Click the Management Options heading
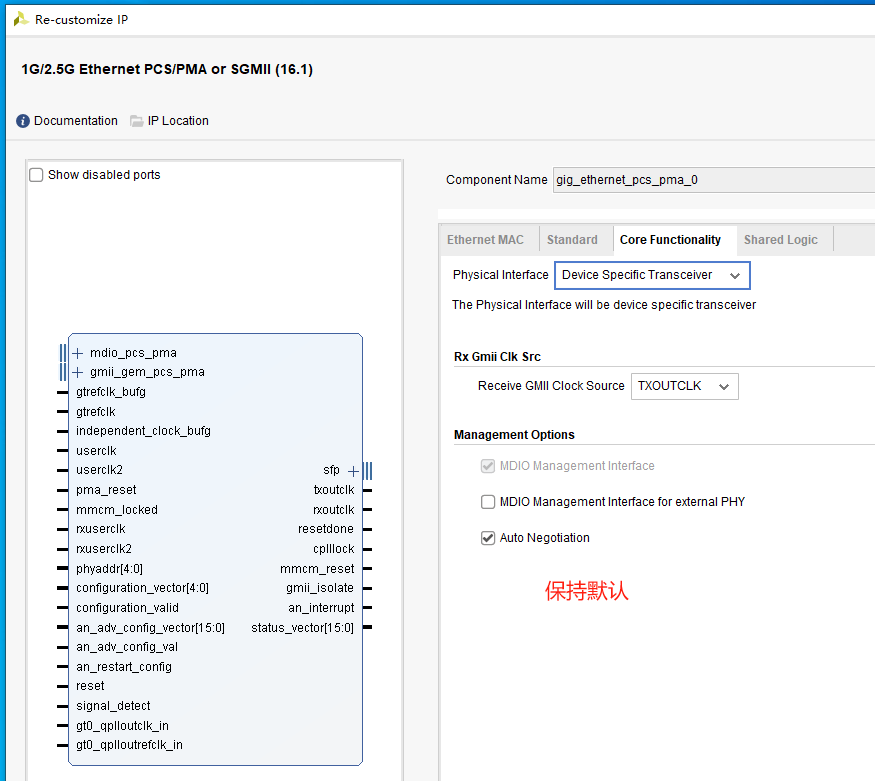The height and width of the screenshot is (781, 875). 514,435
